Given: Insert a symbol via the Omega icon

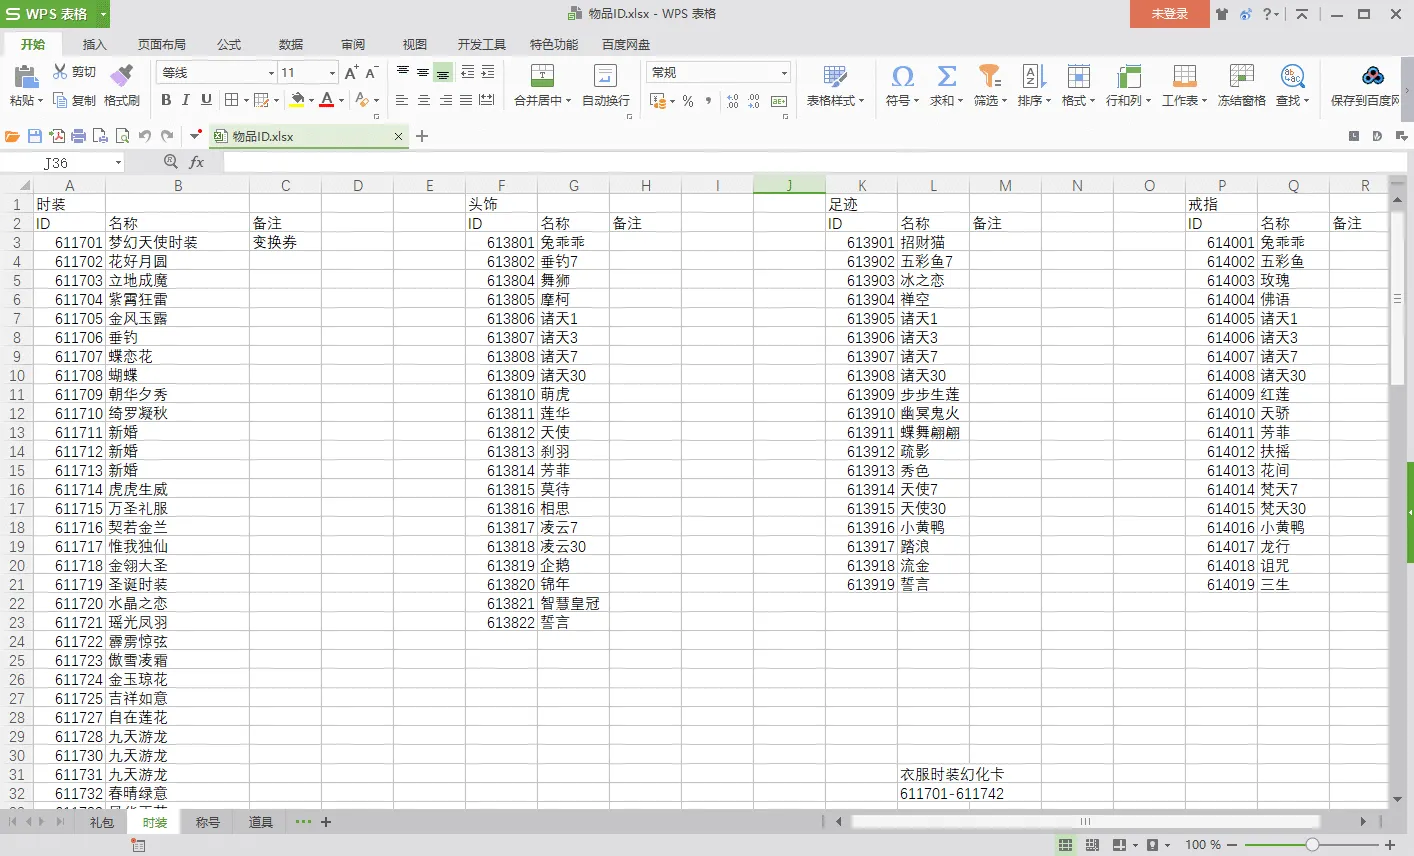Looking at the screenshot, I should pos(902,76).
